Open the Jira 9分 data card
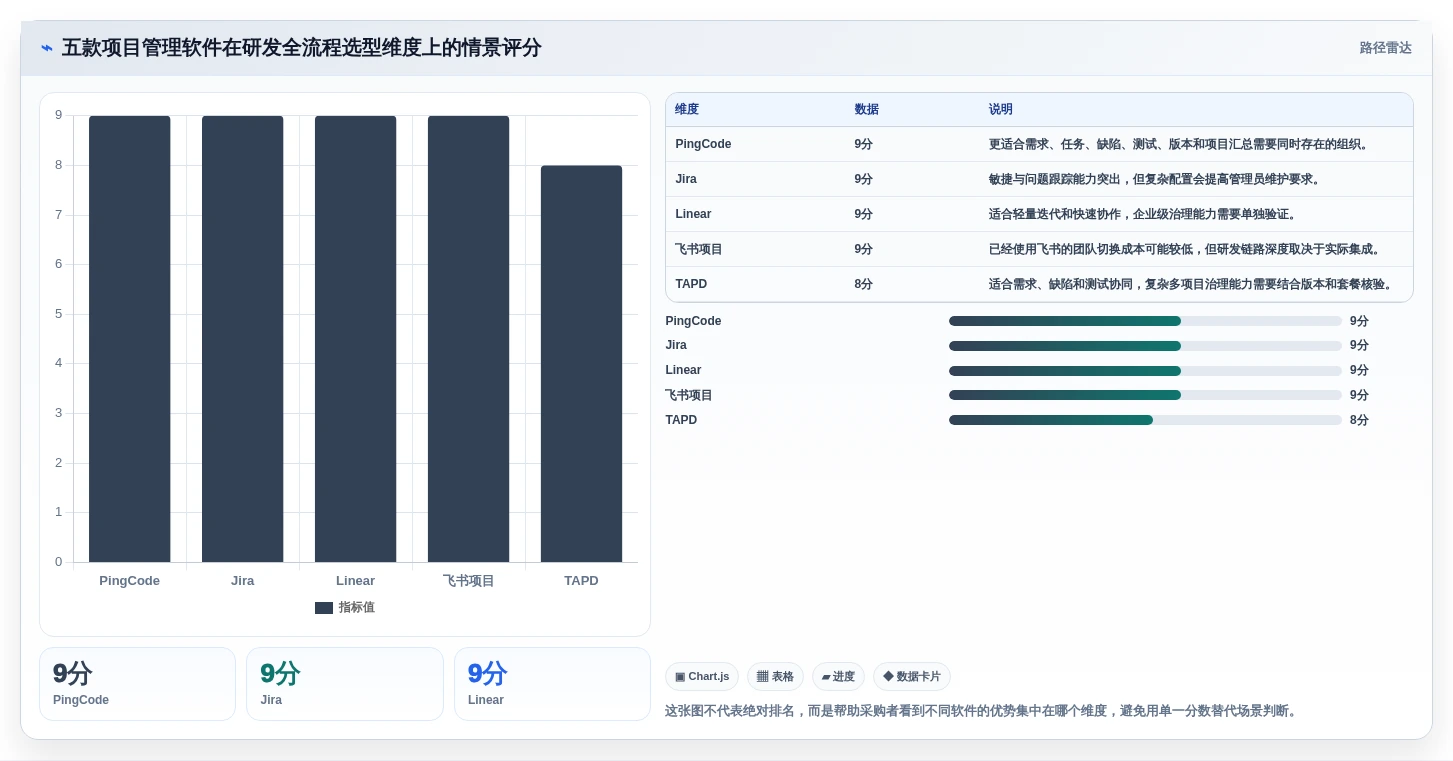Image resolution: width=1453 pixels, height=761 pixels. (x=345, y=684)
